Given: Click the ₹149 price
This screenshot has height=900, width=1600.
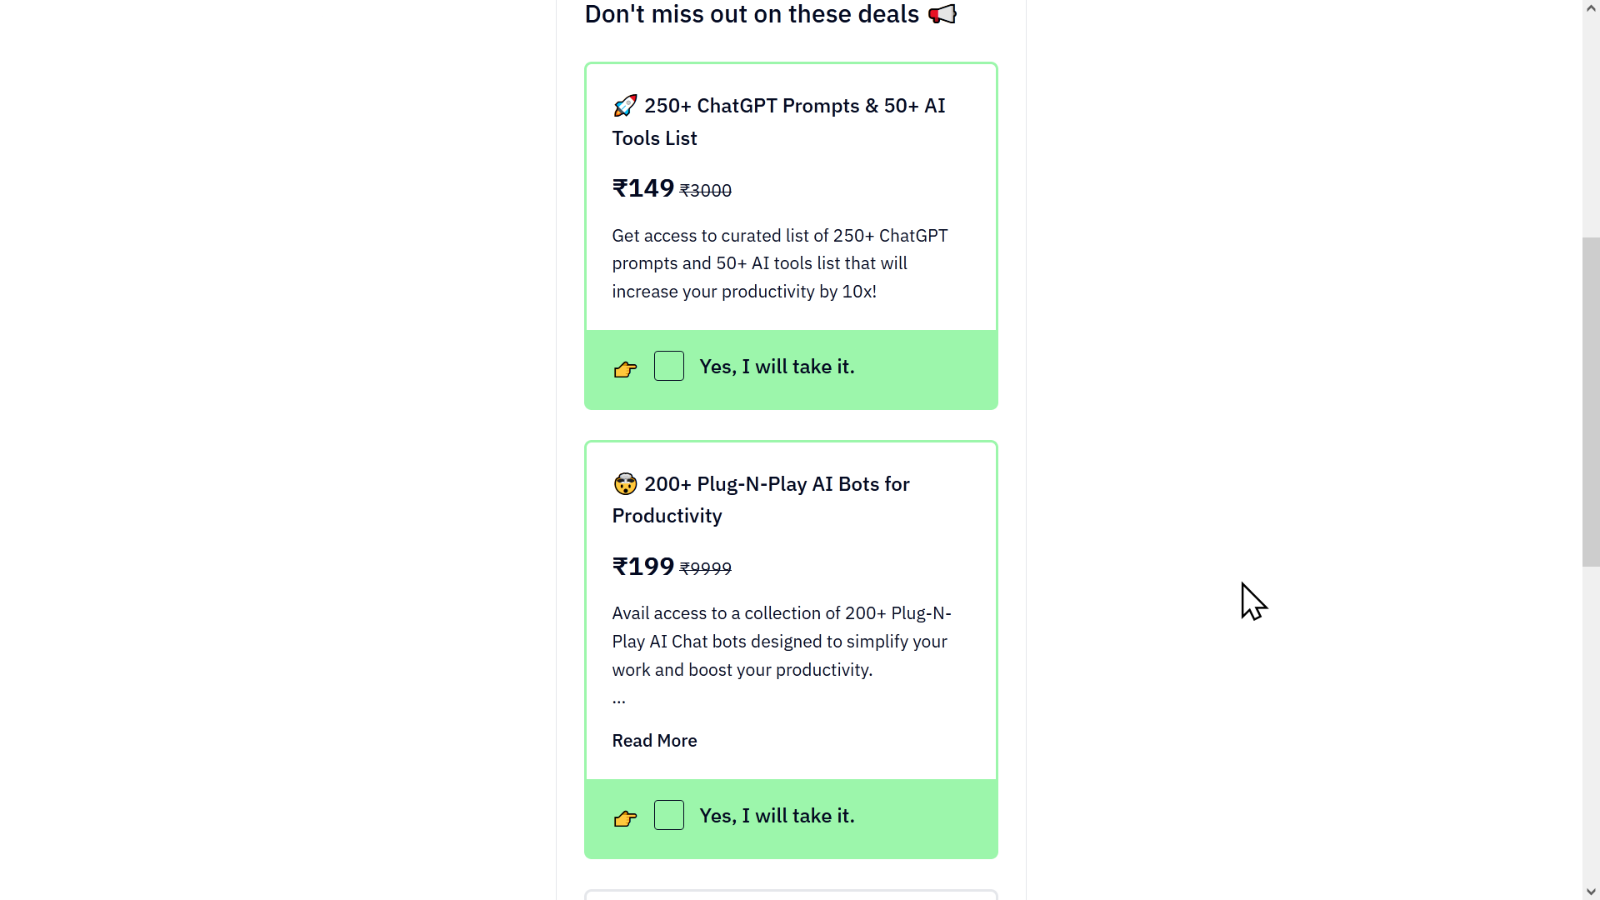Looking at the screenshot, I should 643,188.
